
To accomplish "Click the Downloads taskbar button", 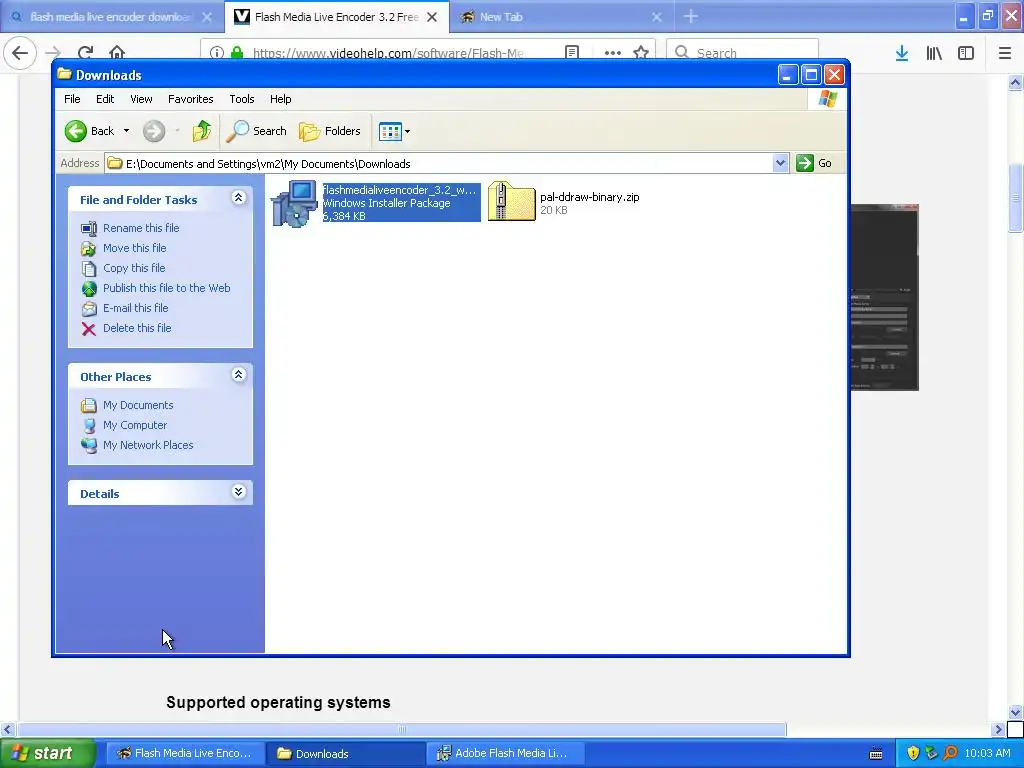I will 346,754.
